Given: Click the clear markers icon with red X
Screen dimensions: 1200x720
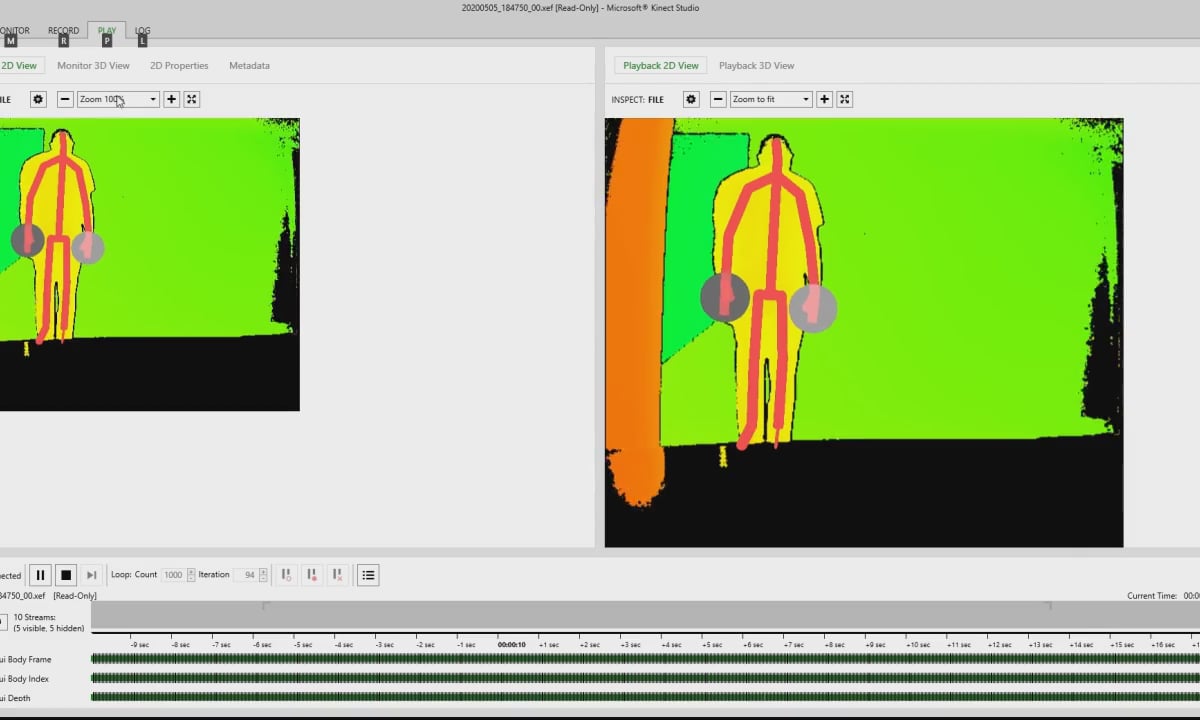Looking at the screenshot, I should [x=338, y=575].
